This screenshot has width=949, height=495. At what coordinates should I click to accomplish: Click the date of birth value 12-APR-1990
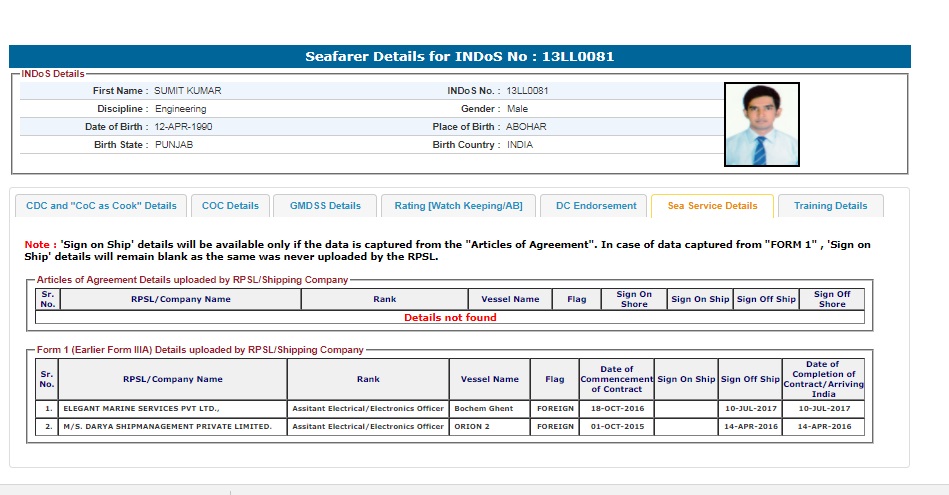pos(183,127)
